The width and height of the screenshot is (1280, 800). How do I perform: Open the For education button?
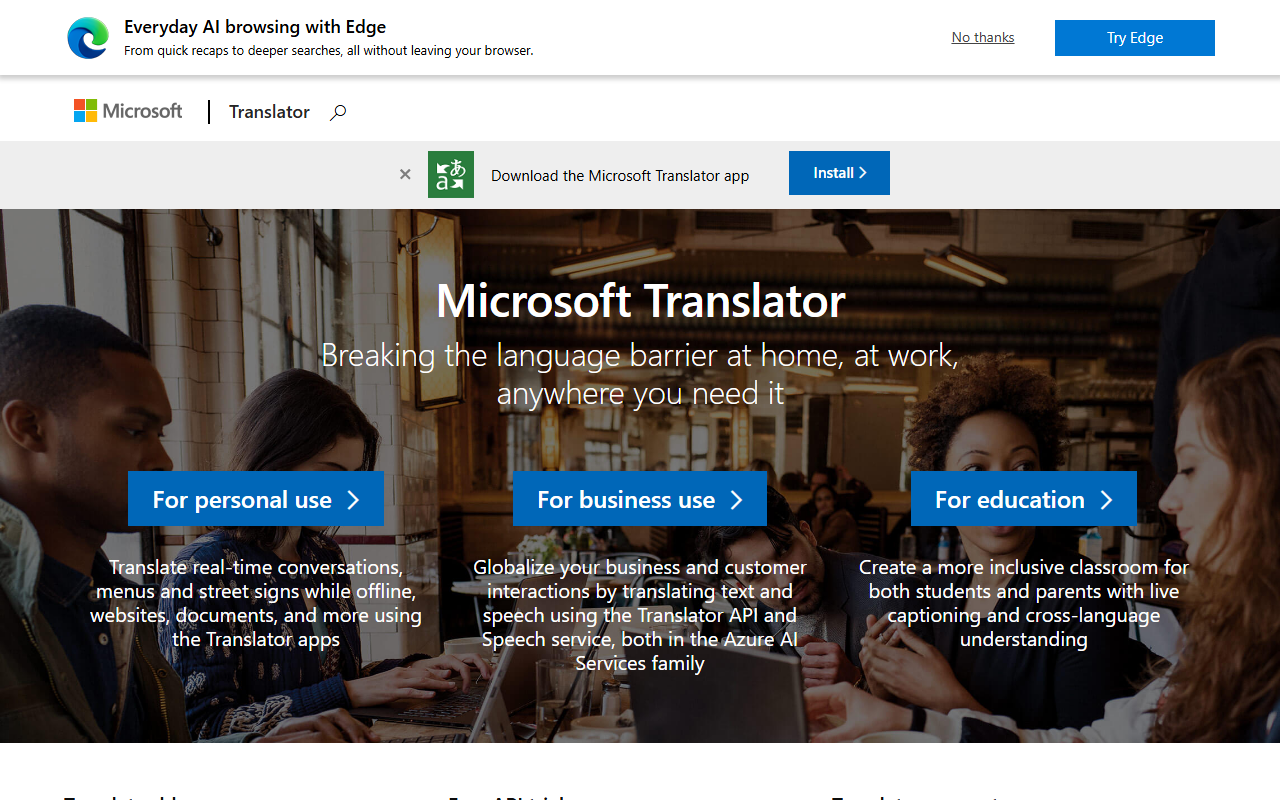click(1024, 499)
